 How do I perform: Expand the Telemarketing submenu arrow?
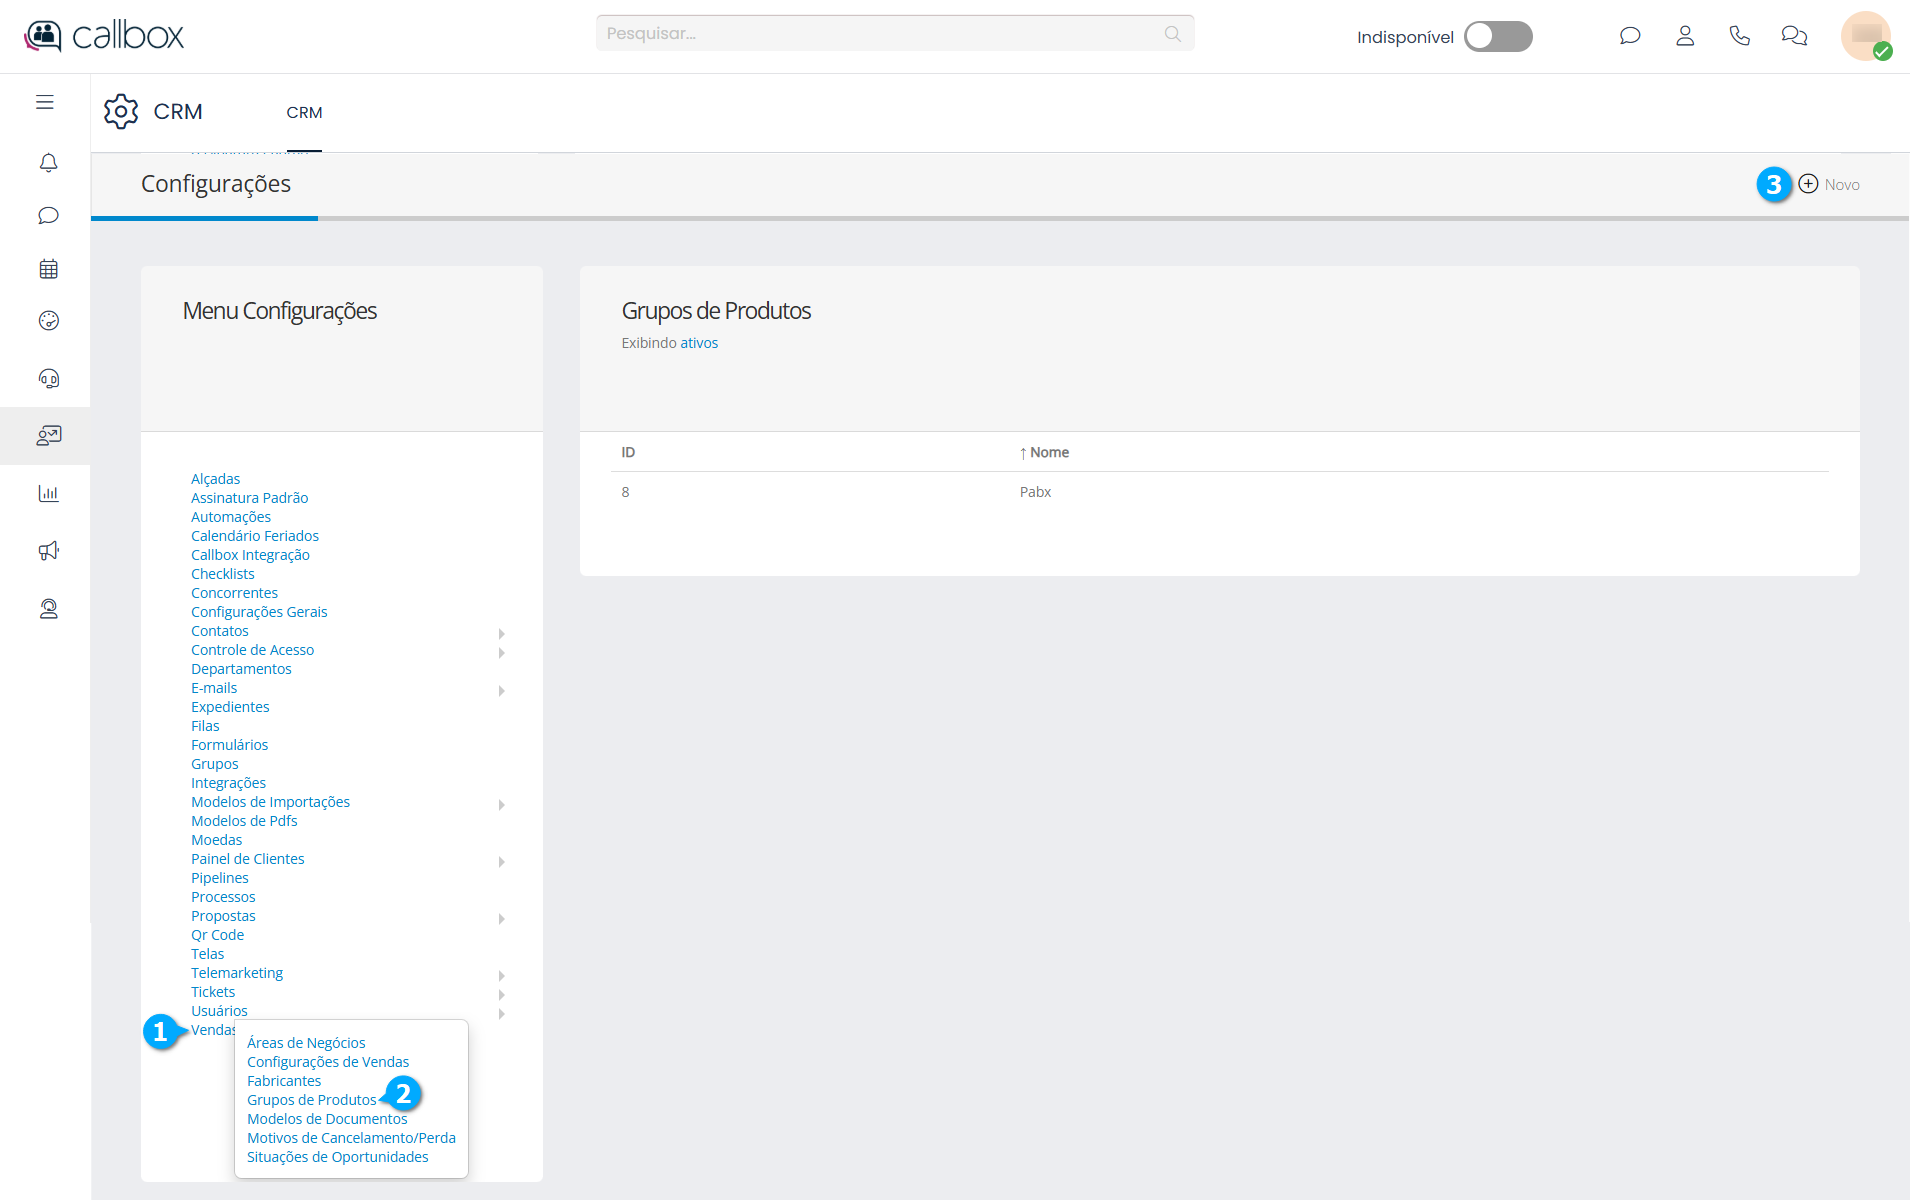point(501,975)
